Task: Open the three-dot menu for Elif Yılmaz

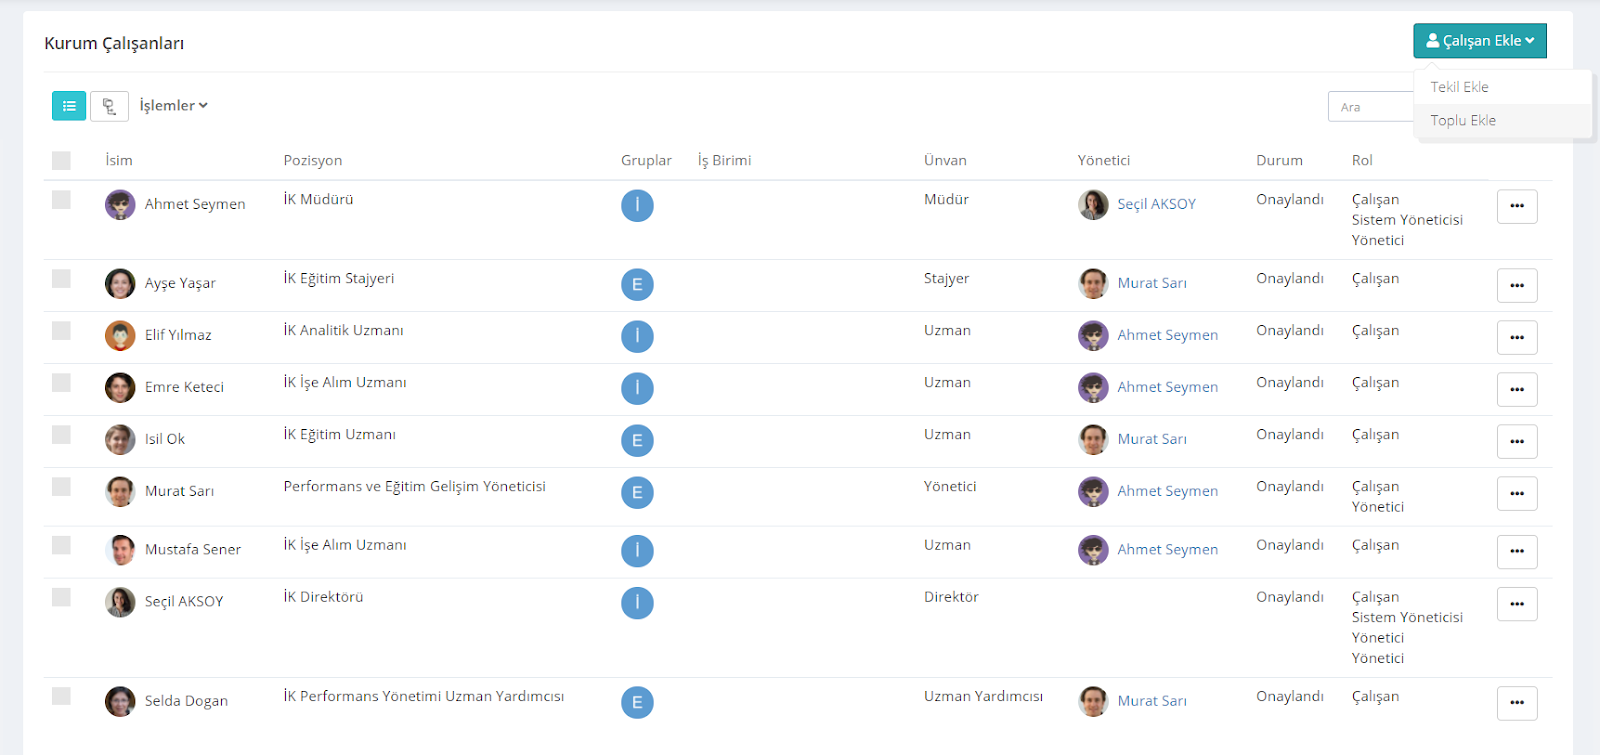Action: (1517, 337)
